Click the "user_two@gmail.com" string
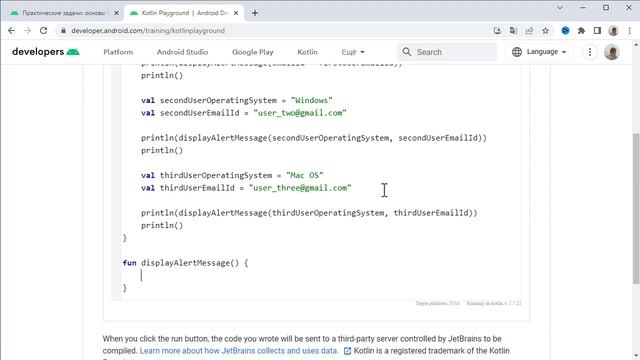Image resolution: width=640 pixels, height=360 pixels. tap(300, 113)
